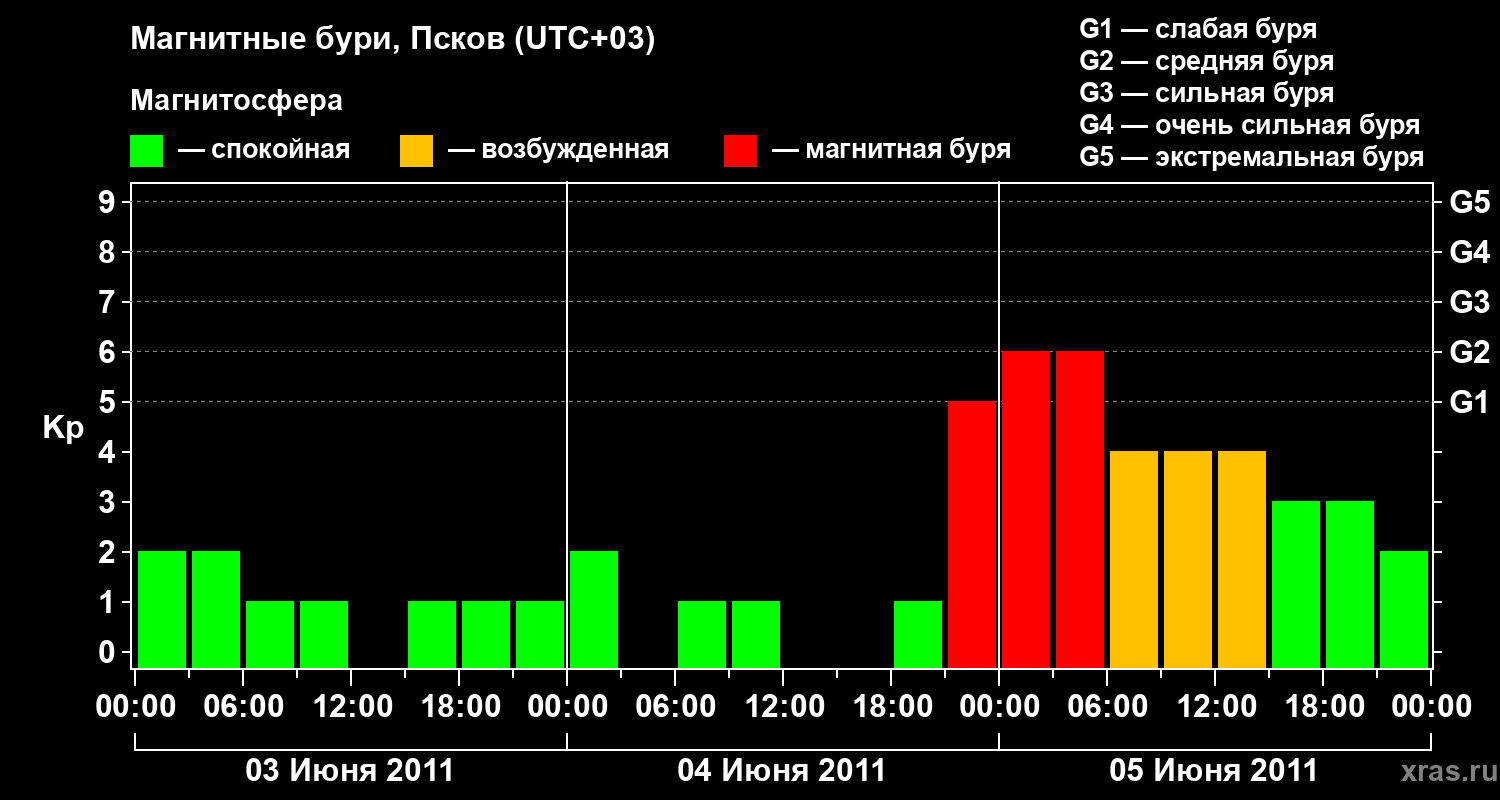Click the '— магнитная буря' legend label
This screenshot has width=1500, height=800.
pos(891,151)
